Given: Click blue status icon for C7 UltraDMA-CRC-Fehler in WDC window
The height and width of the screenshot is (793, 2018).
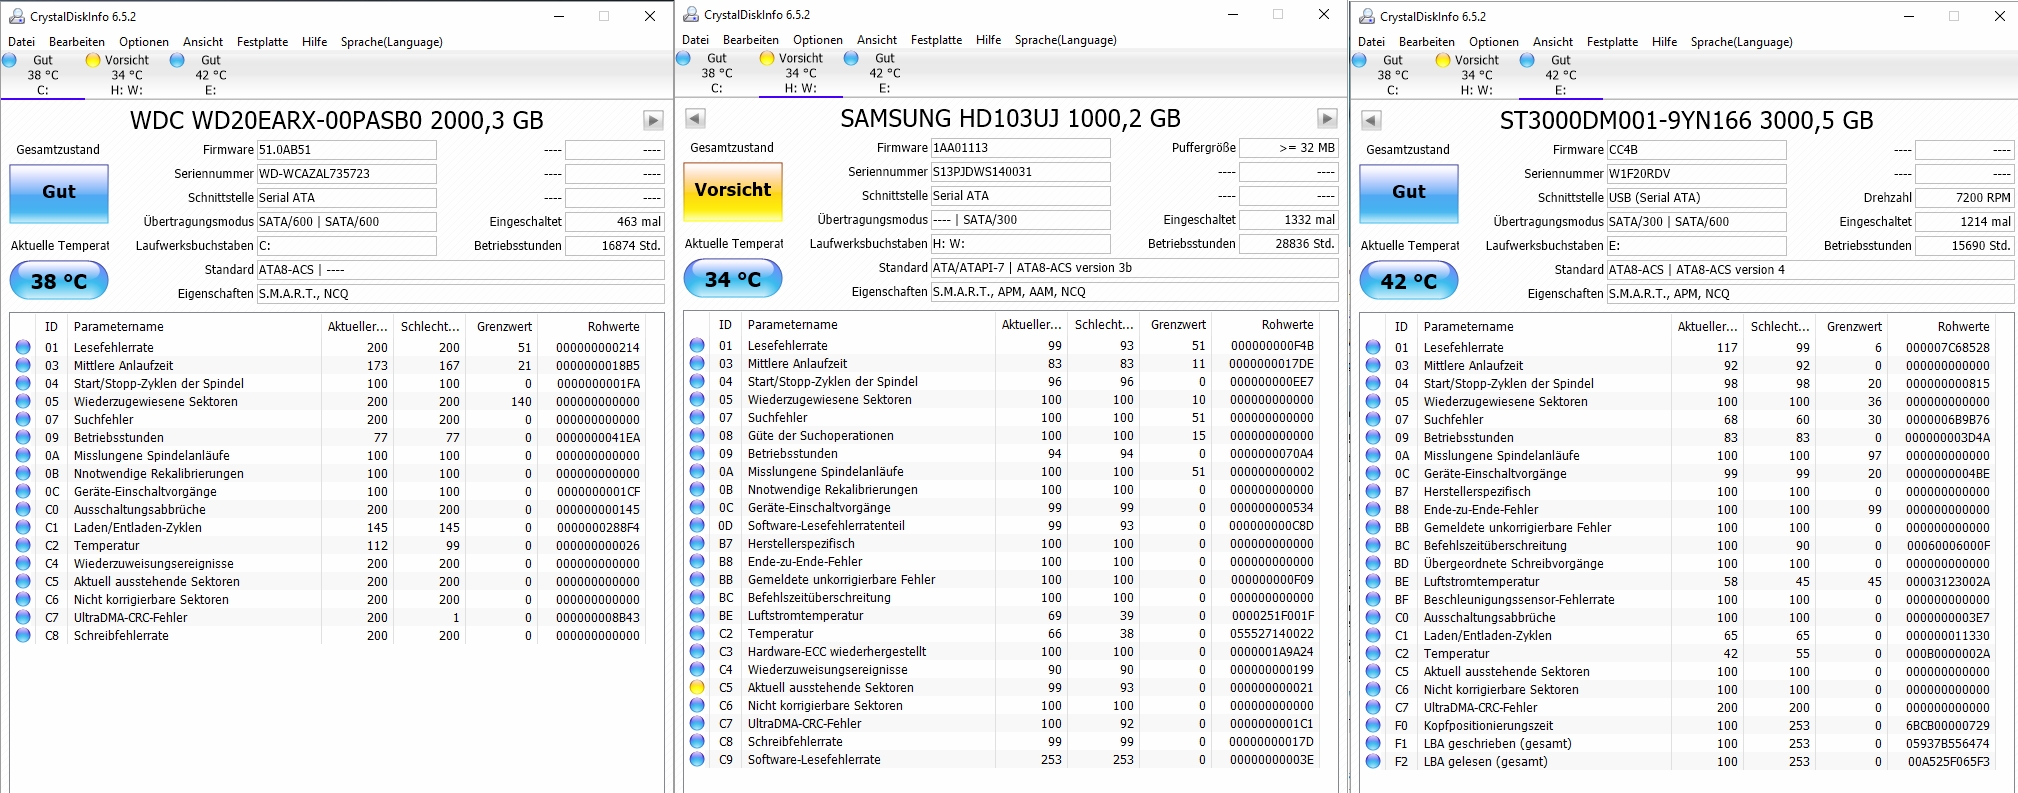Looking at the screenshot, I should click(23, 617).
